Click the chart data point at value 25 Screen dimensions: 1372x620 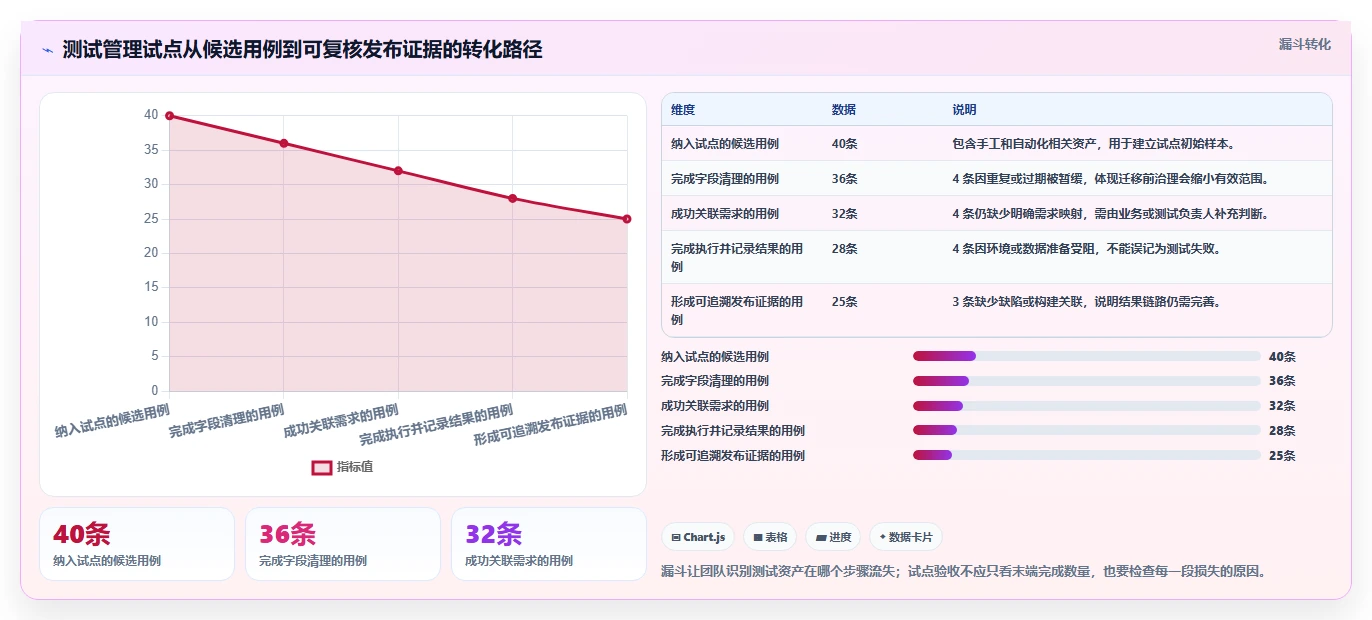pos(627,219)
